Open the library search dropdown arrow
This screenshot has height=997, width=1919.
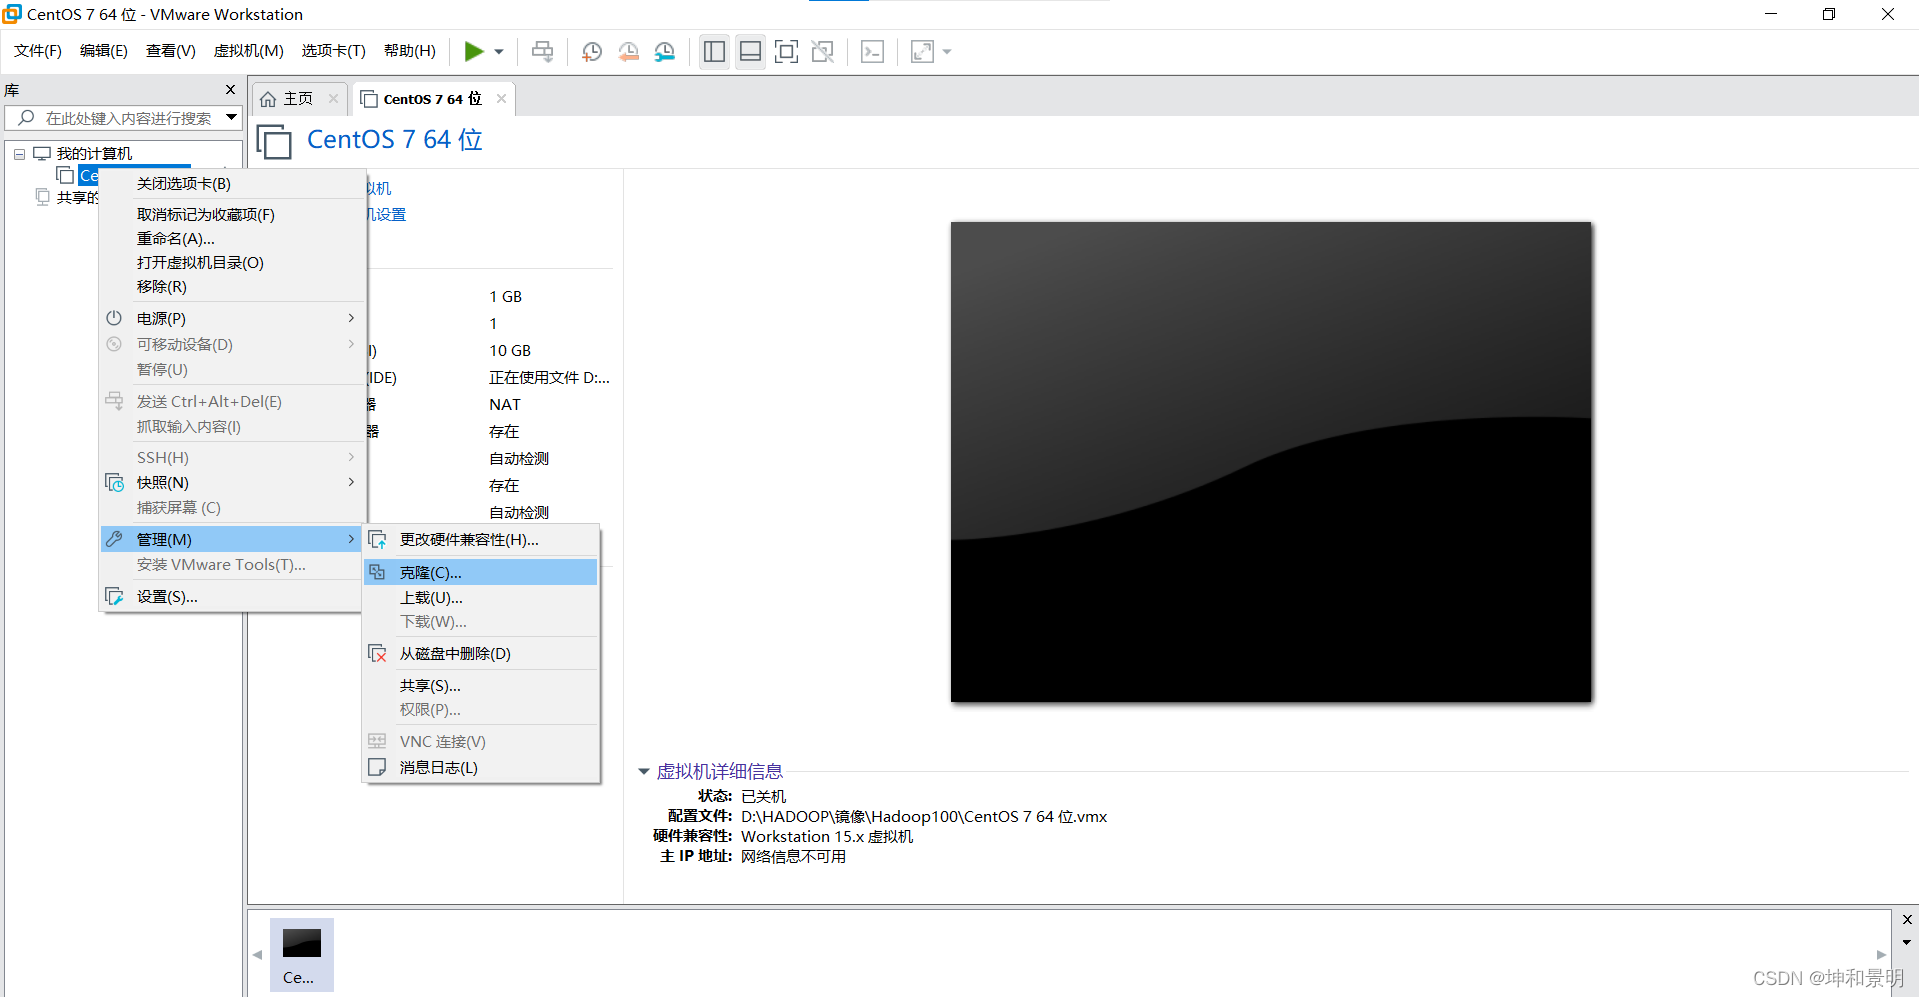pos(232,118)
